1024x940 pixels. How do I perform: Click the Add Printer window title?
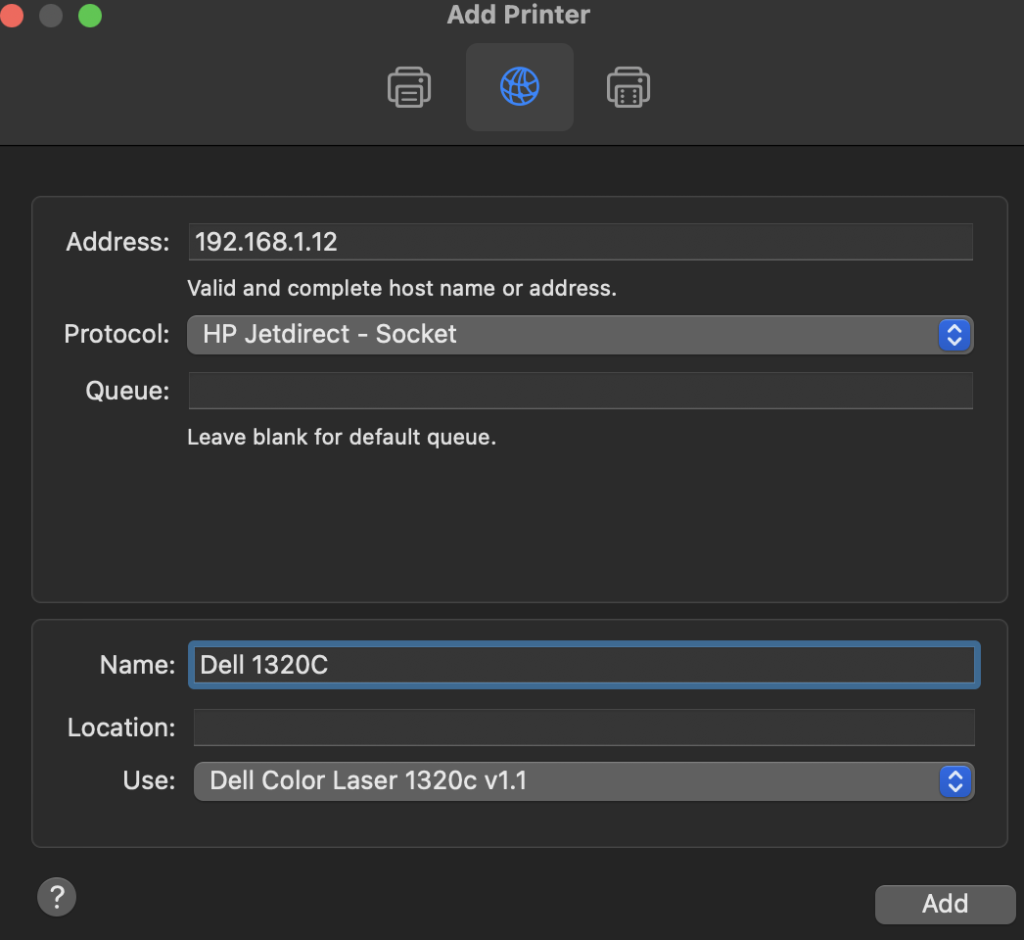[518, 15]
